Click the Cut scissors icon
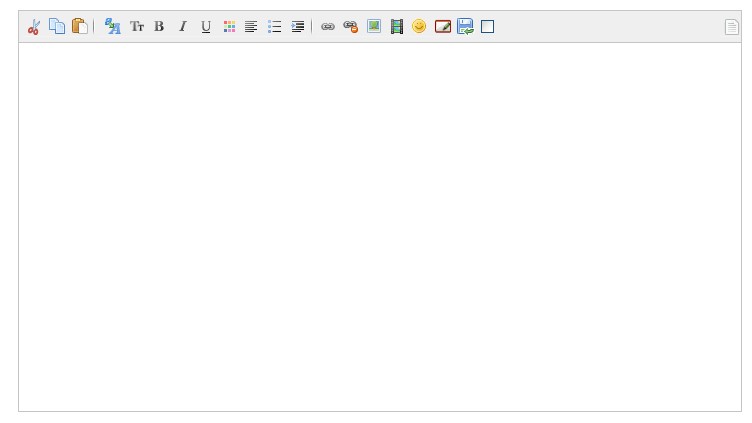752x423 pixels. click(x=34, y=27)
